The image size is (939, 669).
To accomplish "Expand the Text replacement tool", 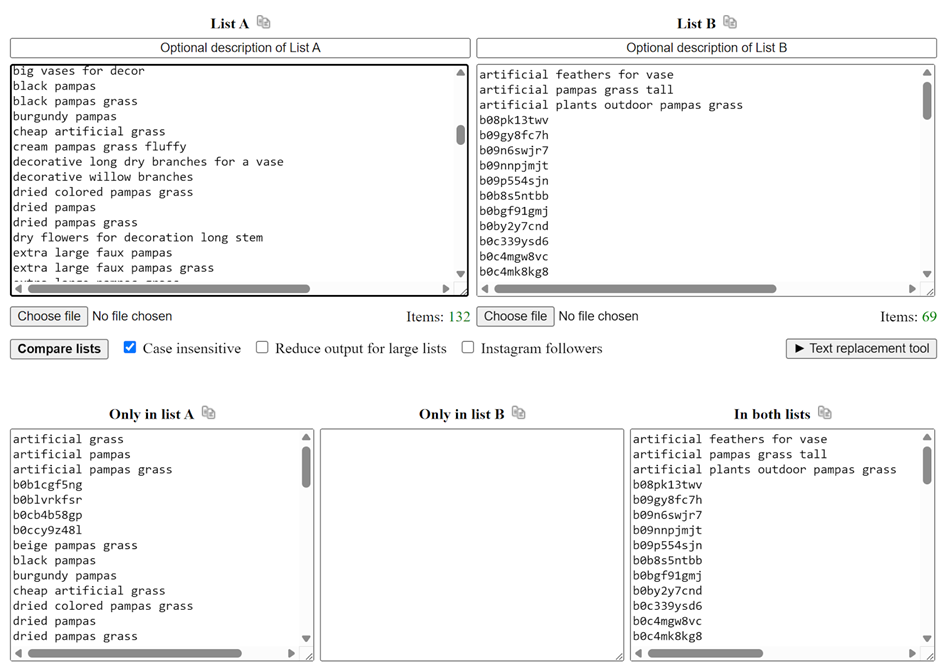I will [861, 349].
